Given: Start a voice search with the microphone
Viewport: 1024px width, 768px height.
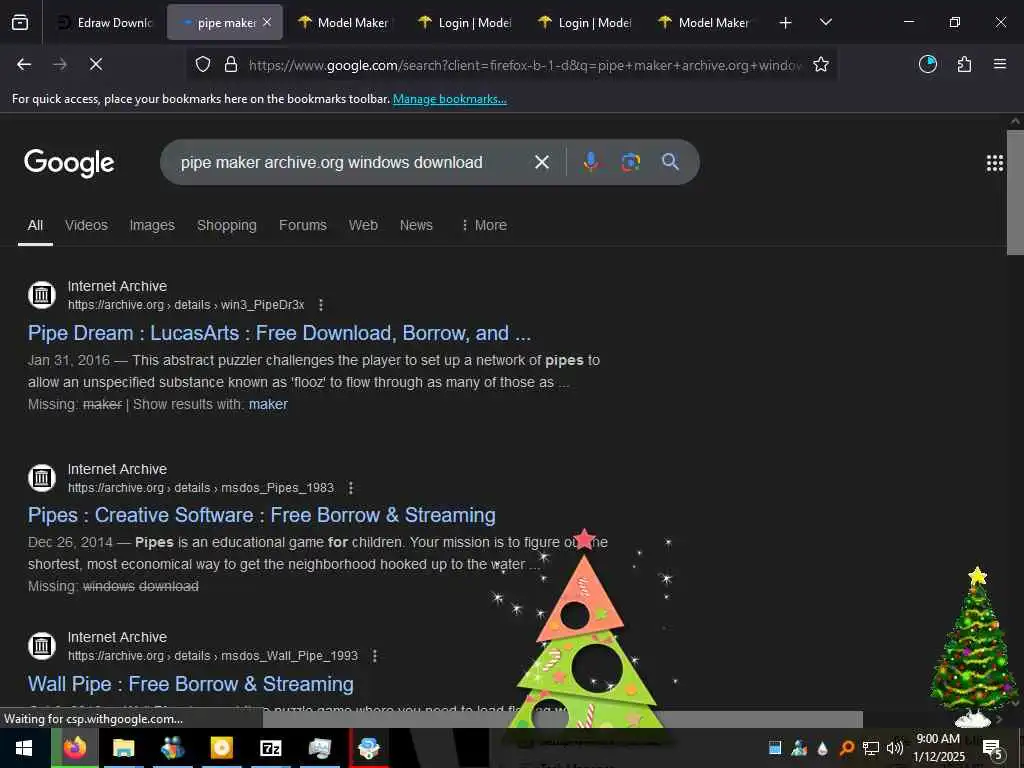Looking at the screenshot, I should [x=591, y=162].
